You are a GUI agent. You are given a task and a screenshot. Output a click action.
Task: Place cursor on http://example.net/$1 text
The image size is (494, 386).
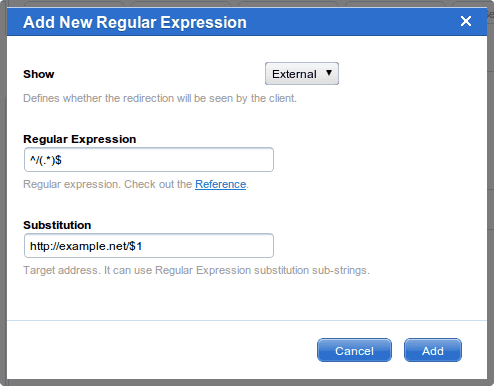click(x=86, y=246)
